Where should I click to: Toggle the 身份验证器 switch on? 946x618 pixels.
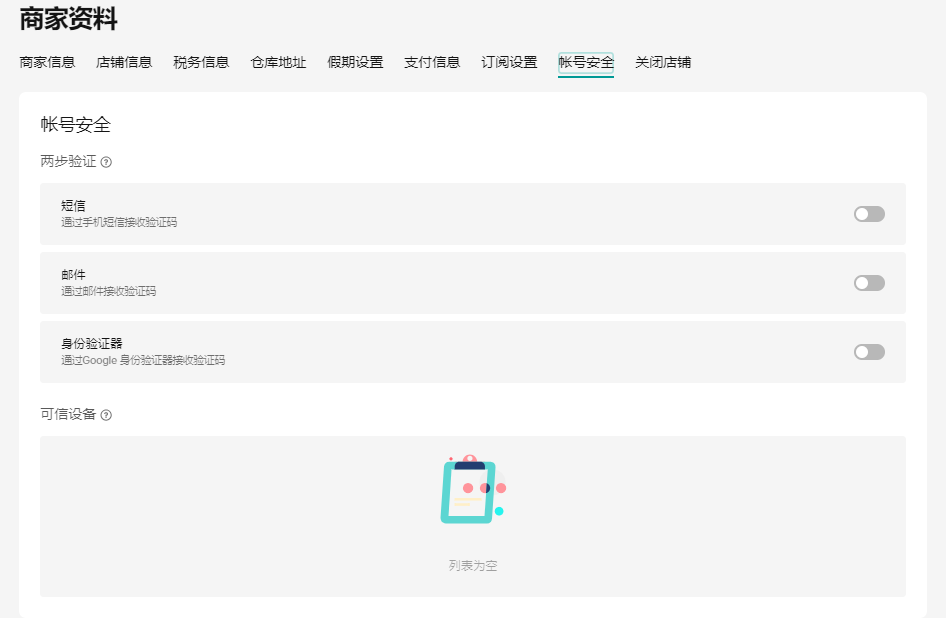pos(869,352)
